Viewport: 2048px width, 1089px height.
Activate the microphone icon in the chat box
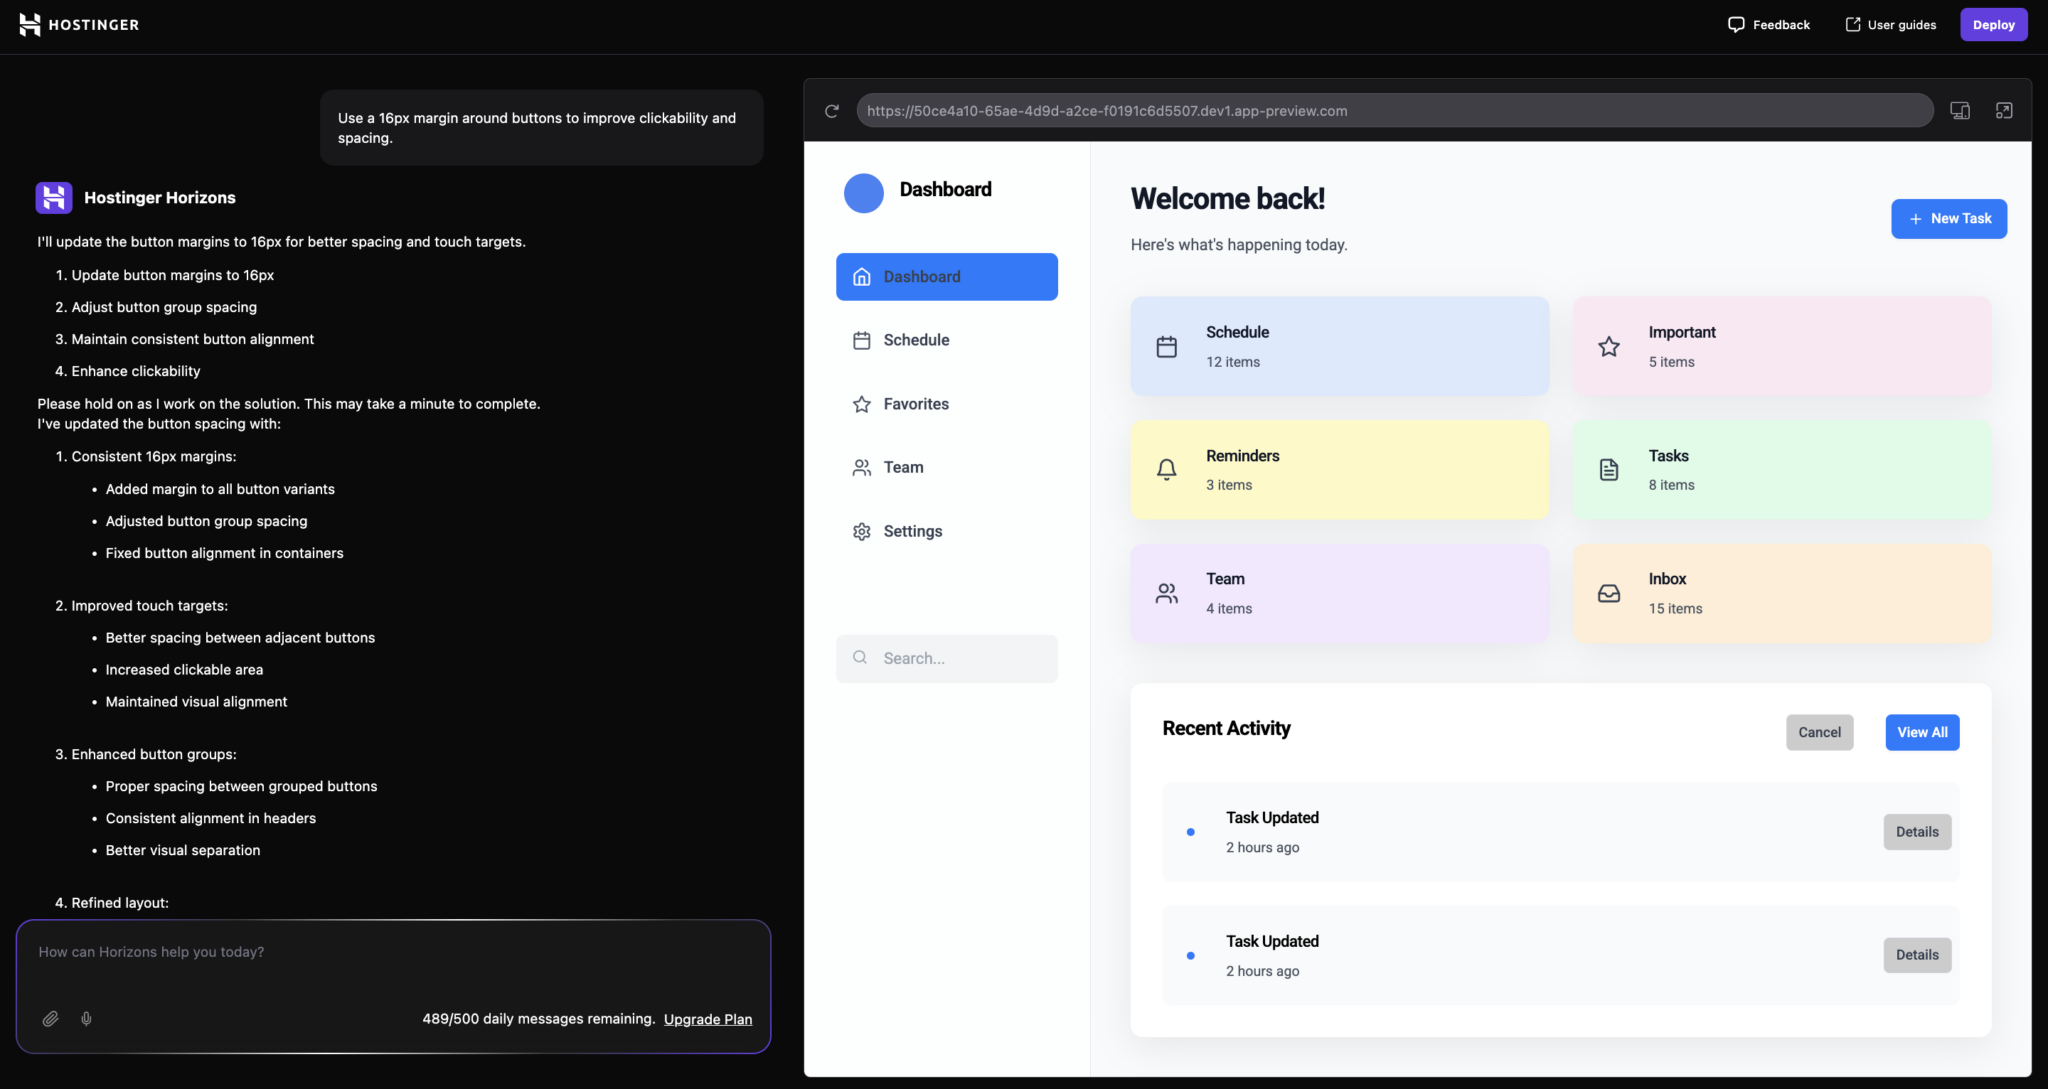click(x=86, y=1018)
